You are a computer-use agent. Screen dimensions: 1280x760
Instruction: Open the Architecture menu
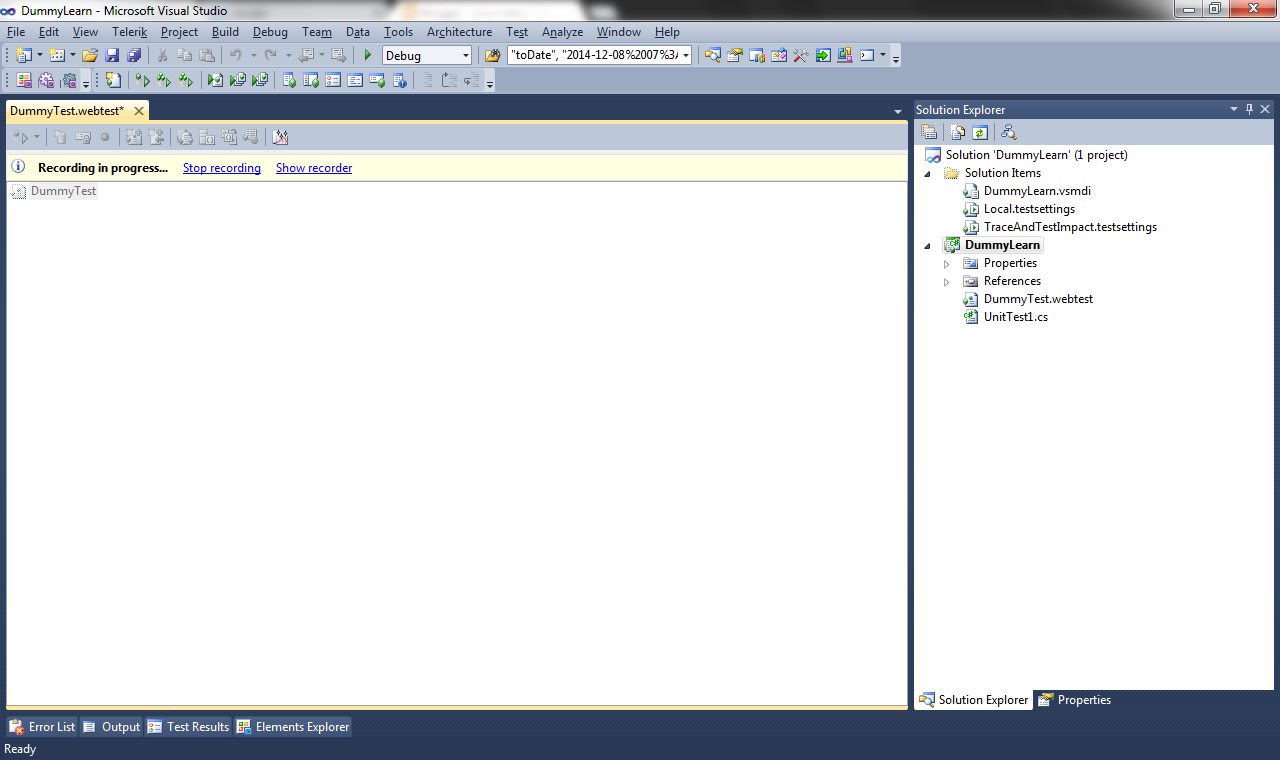click(x=459, y=32)
